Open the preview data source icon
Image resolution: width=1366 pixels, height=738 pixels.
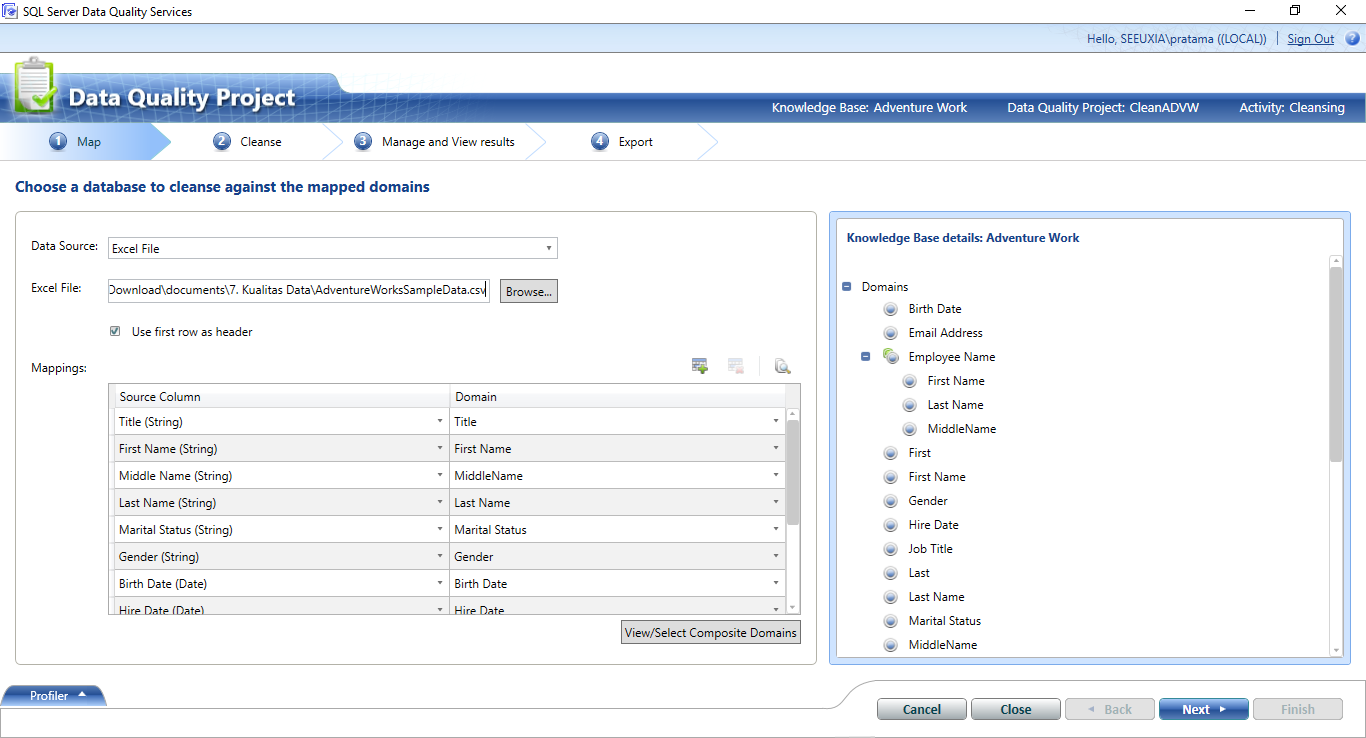(x=783, y=366)
